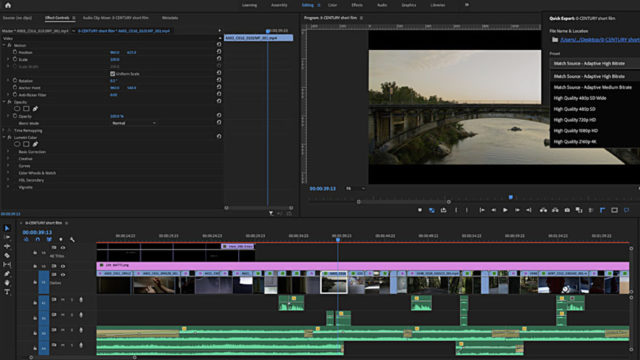Reset the Opacity value parameter
The width and height of the screenshot is (640, 360).
point(219,116)
